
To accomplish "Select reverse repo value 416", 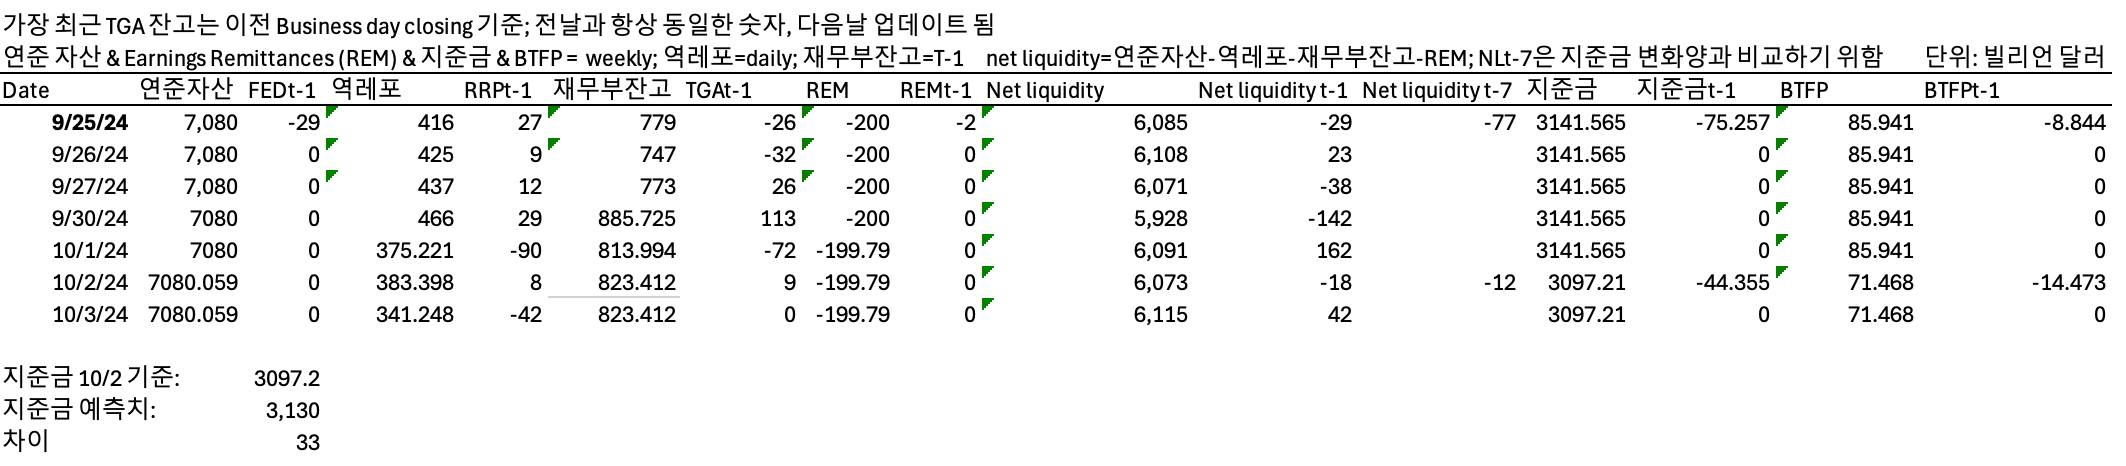I will point(436,123).
